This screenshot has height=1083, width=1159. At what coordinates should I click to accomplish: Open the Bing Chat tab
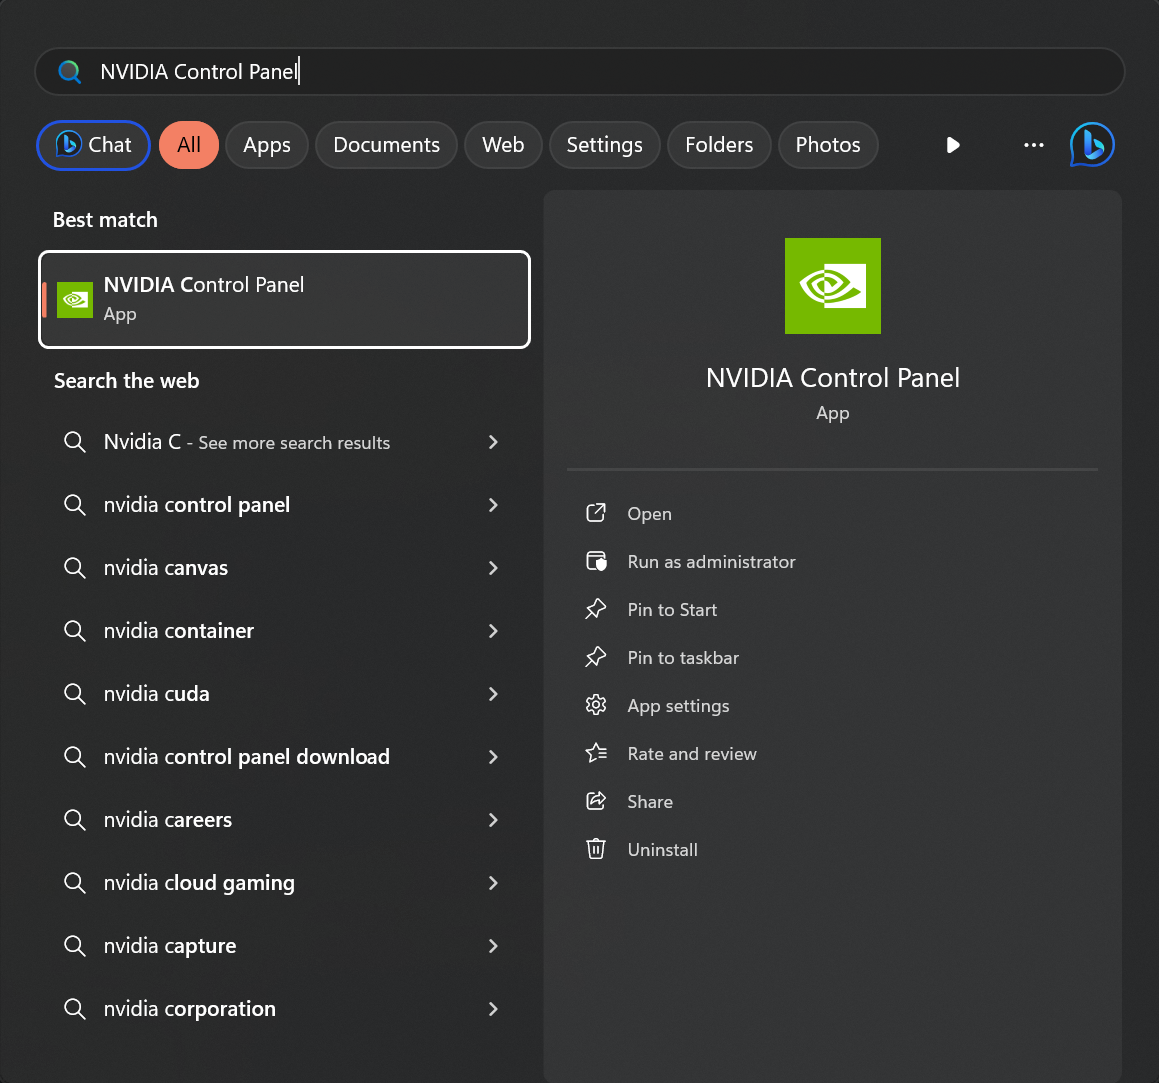(x=93, y=145)
